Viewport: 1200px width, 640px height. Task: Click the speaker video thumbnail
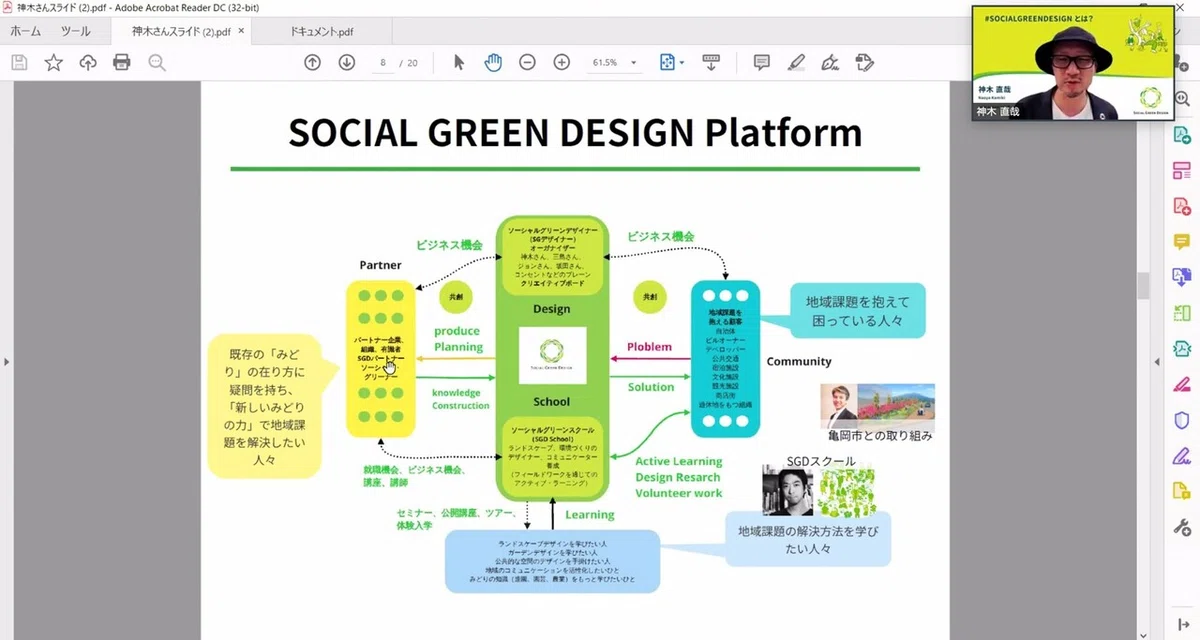click(x=1071, y=63)
